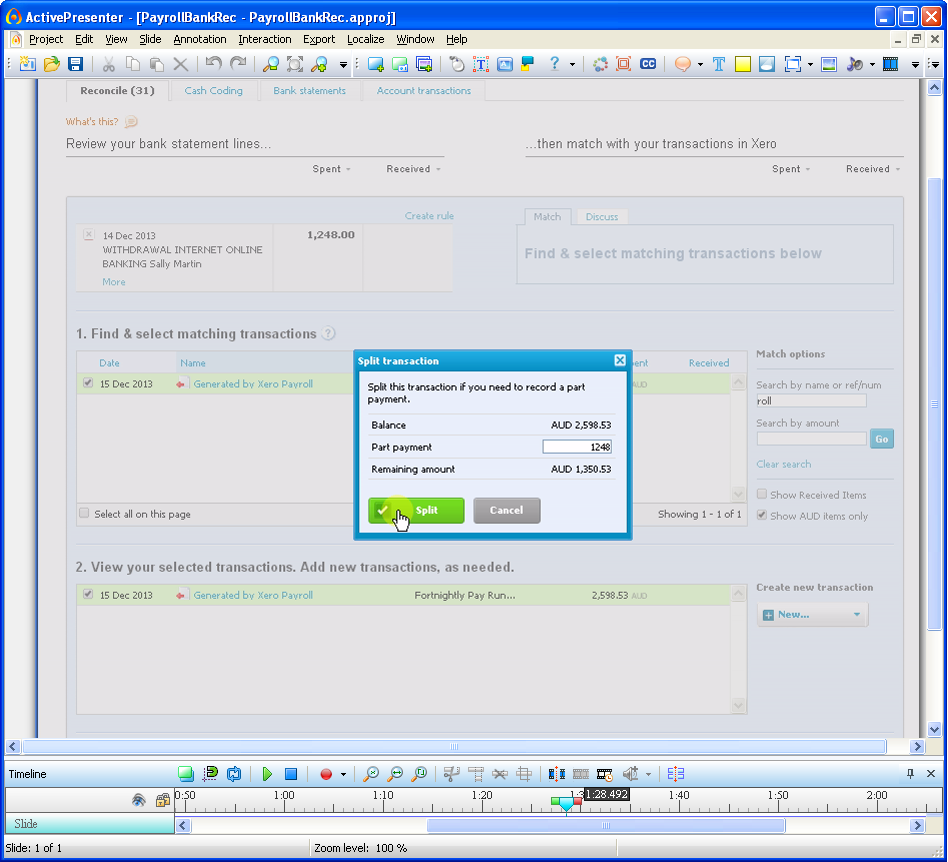
Task: Switch to the Cash Coding tab
Action: (x=213, y=91)
